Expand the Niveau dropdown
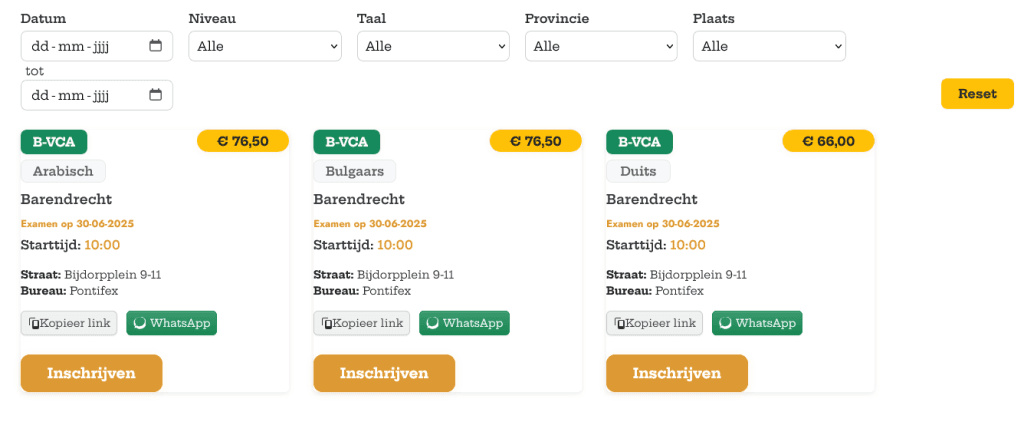Image resolution: width=1024 pixels, height=422 pixels. [265, 46]
